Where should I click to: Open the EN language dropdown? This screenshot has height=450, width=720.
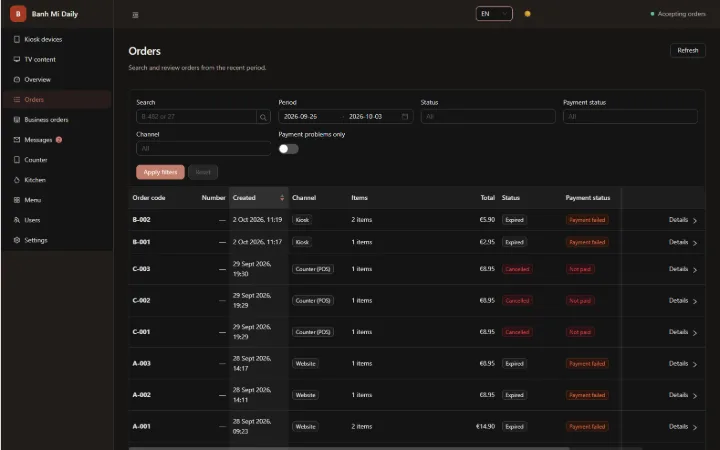pyautogui.click(x=494, y=14)
